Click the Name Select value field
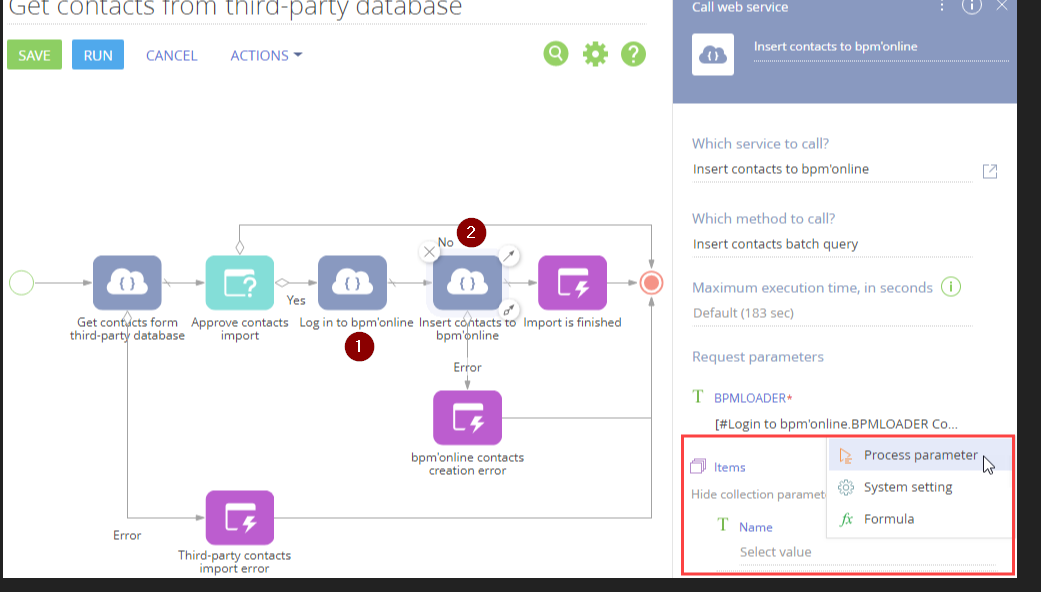Image resolution: width=1041 pixels, height=592 pixels. click(867, 552)
